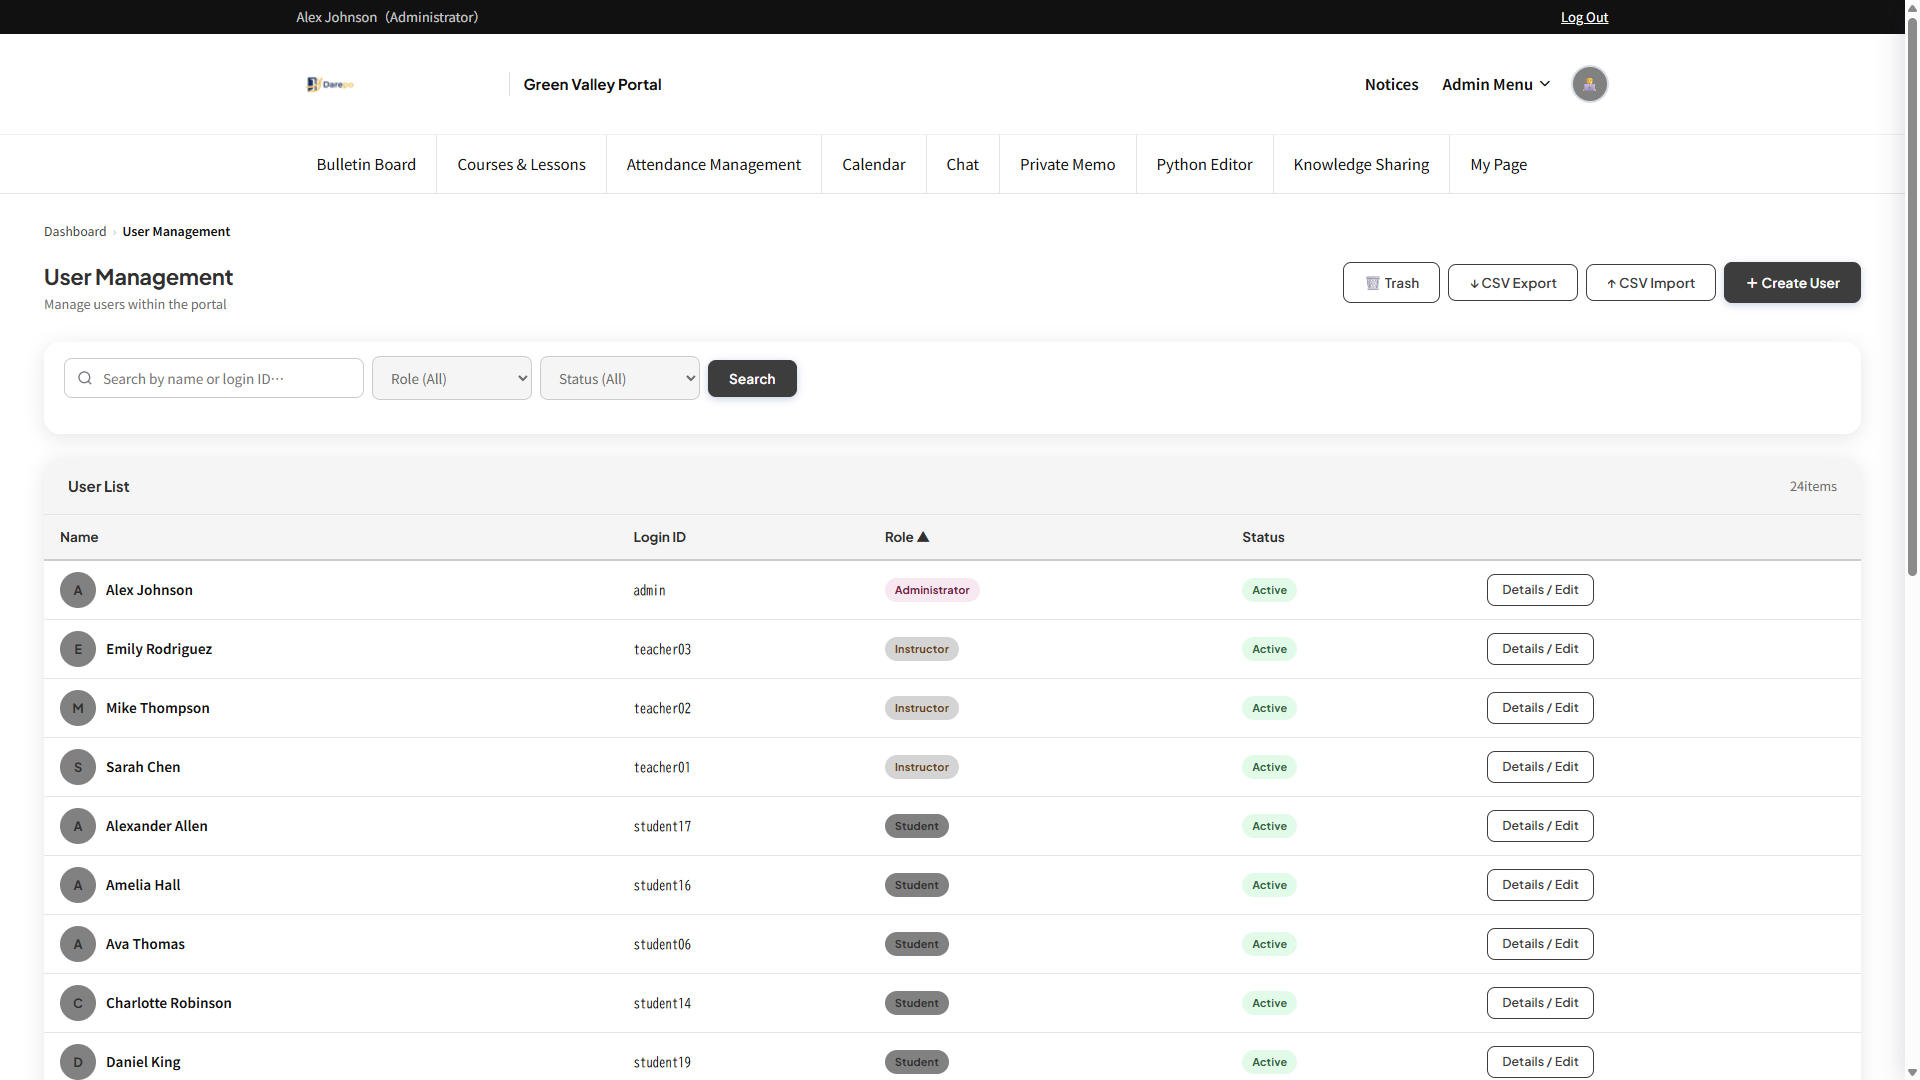Image resolution: width=1920 pixels, height=1080 pixels.
Task: Click the portal logo icon
Action: tap(330, 84)
